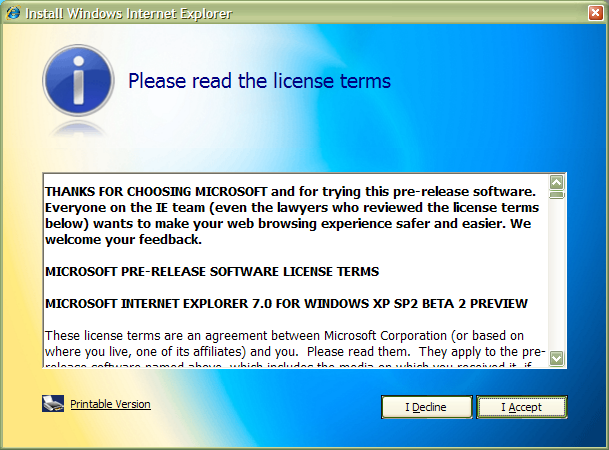The height and width of the screenshot is (450, 609).
Task: Click the license scrollbar thumb
Action: click(x=557, y=194)
